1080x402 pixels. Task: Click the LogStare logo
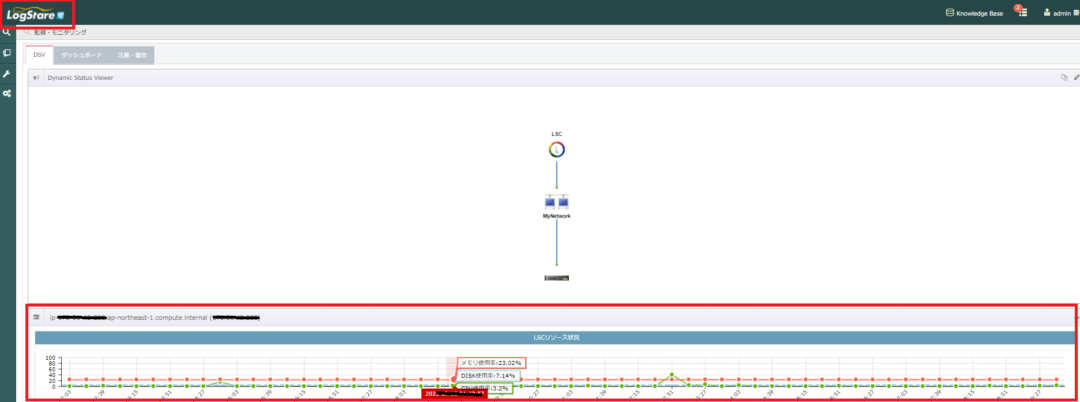click(x=35, y=14)
